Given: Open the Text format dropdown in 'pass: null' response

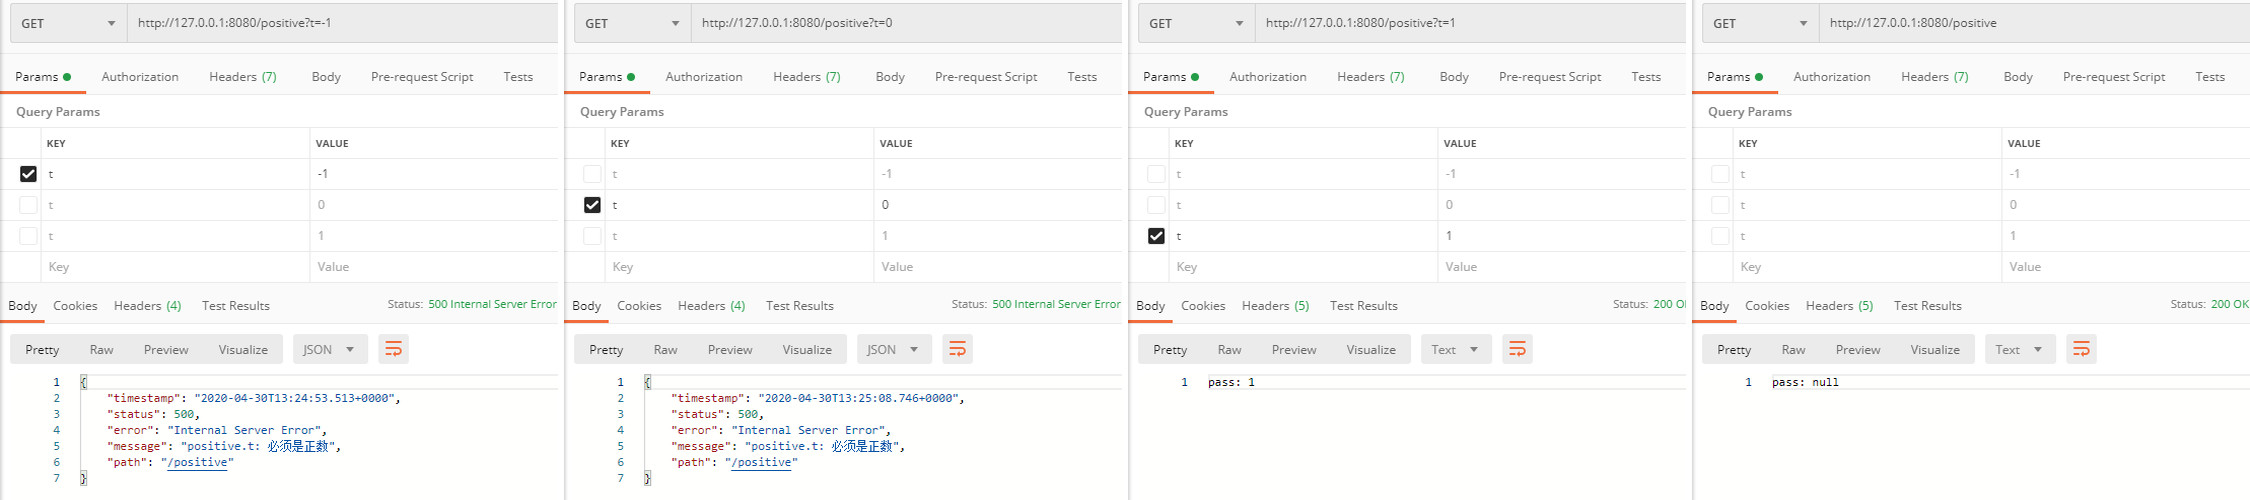Looking at the screenshot, I should pos(2019,349).
